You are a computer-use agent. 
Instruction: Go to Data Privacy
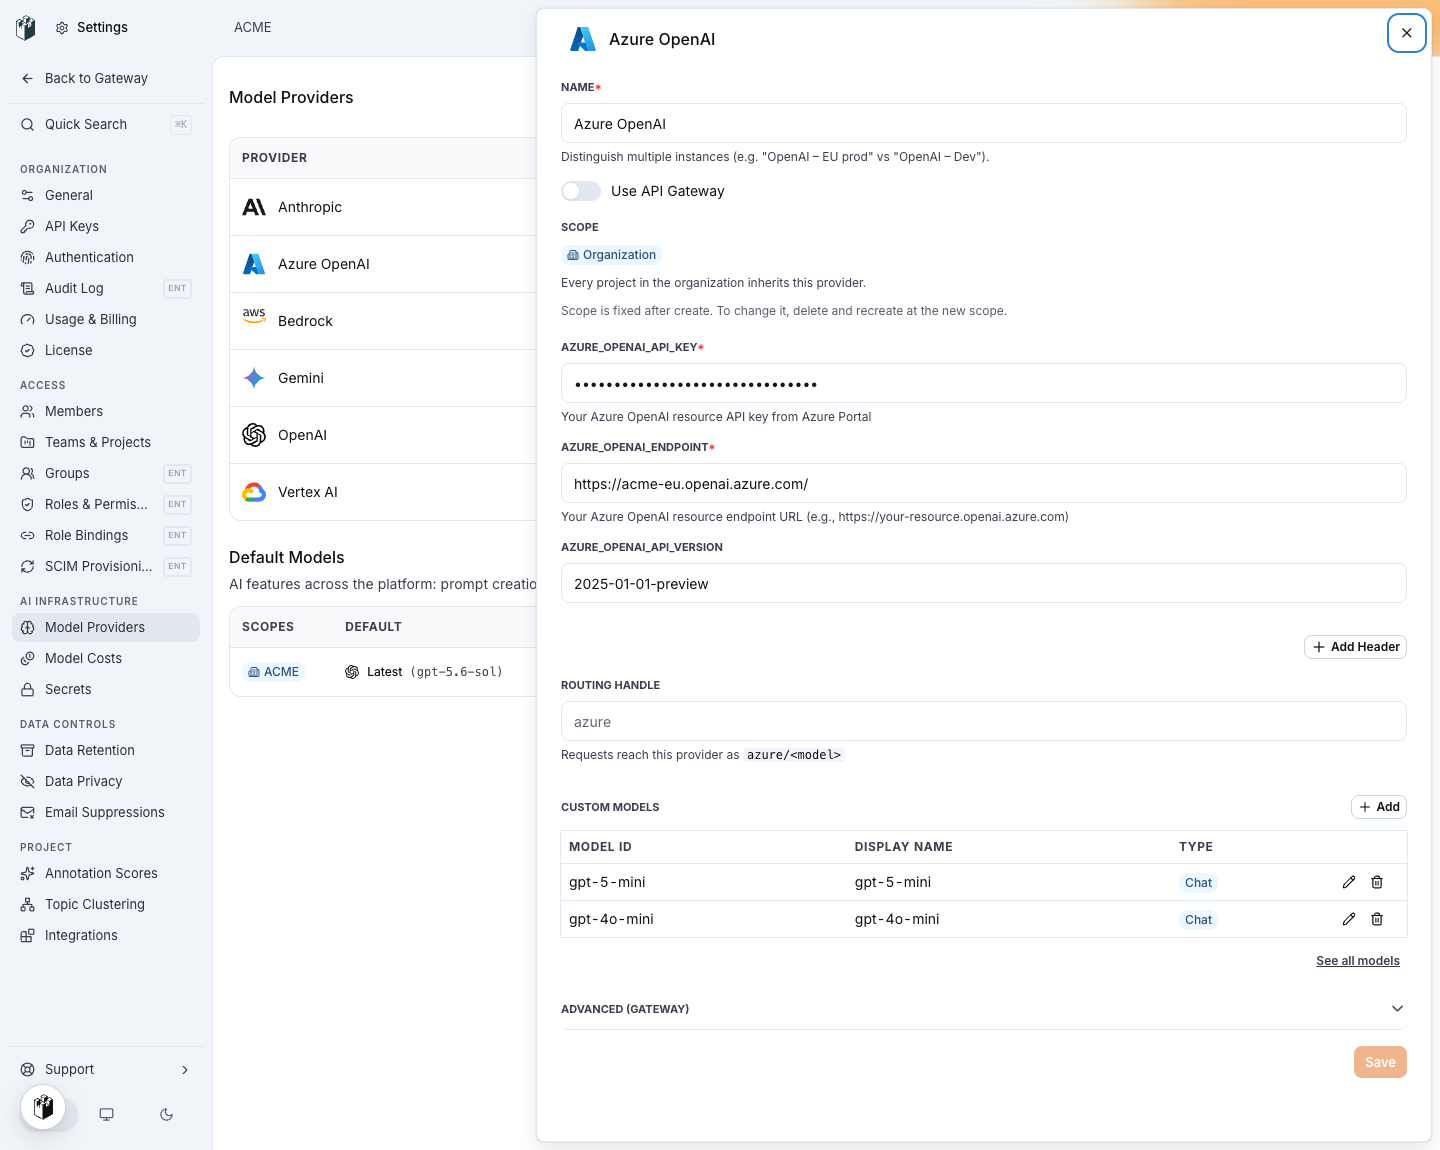coord(105,781)
